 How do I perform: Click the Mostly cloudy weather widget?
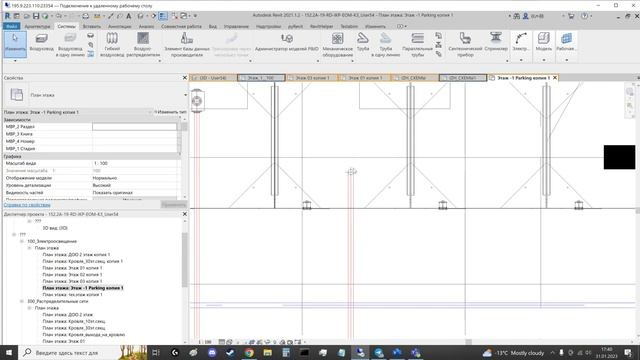pyautogui.click(x=513, y=353)
